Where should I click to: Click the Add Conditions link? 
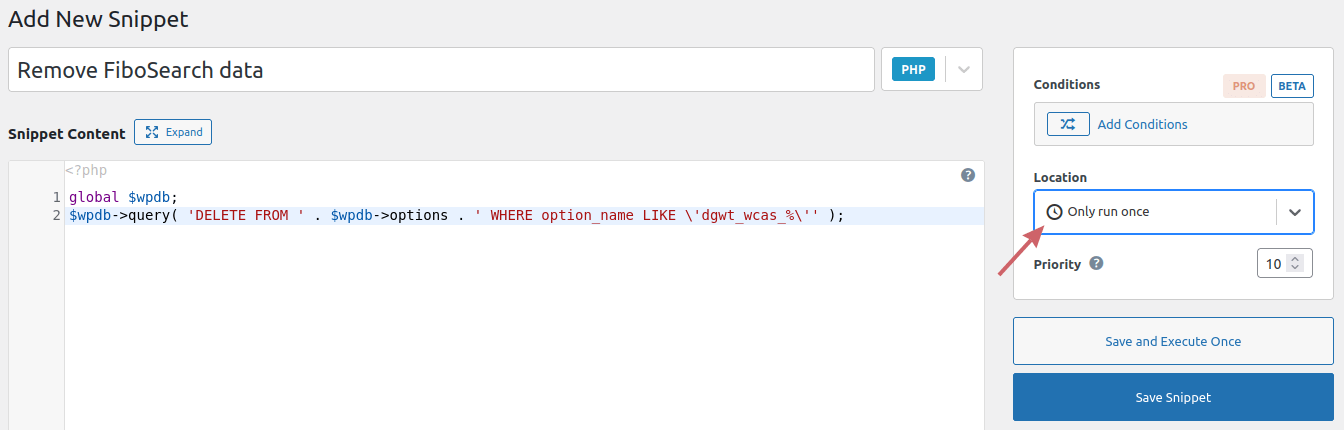tap(1143, 125)
